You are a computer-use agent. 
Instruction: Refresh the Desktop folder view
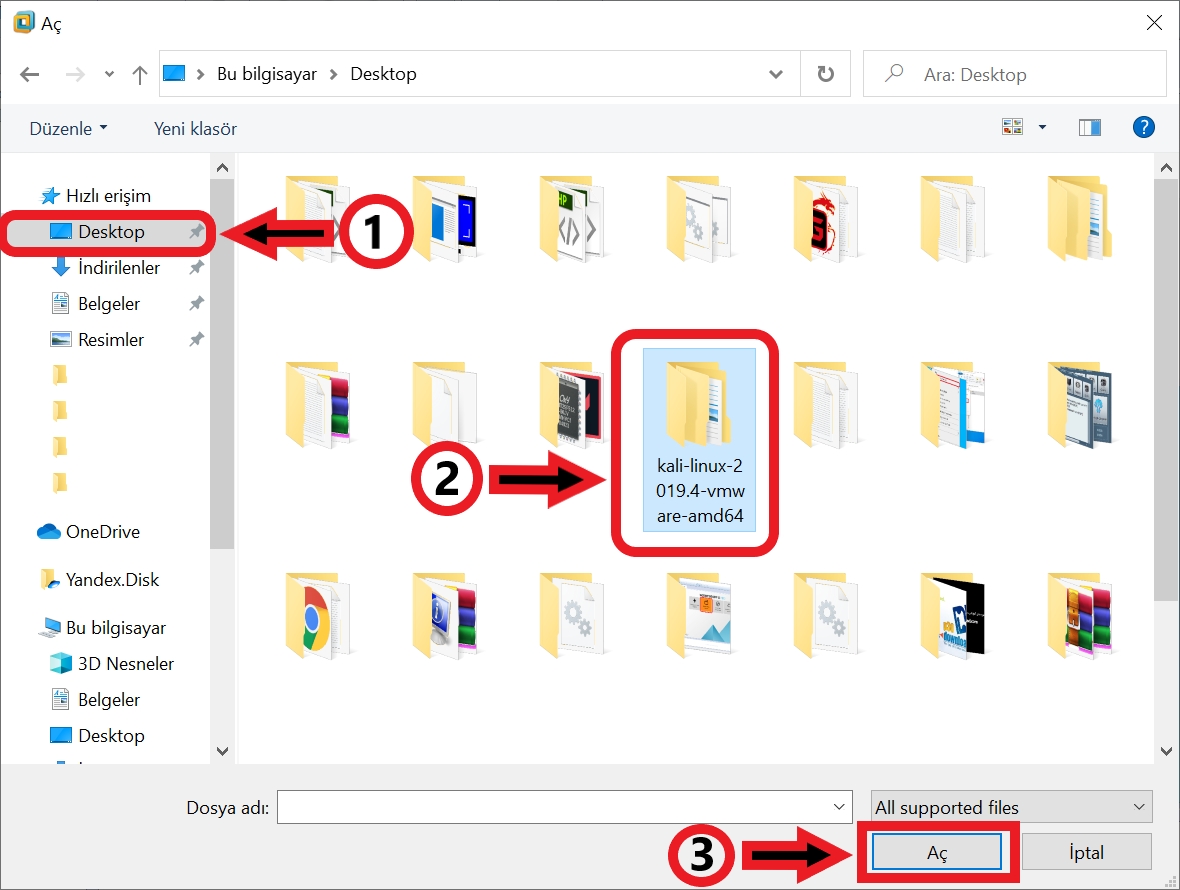(x=826, y=74)
